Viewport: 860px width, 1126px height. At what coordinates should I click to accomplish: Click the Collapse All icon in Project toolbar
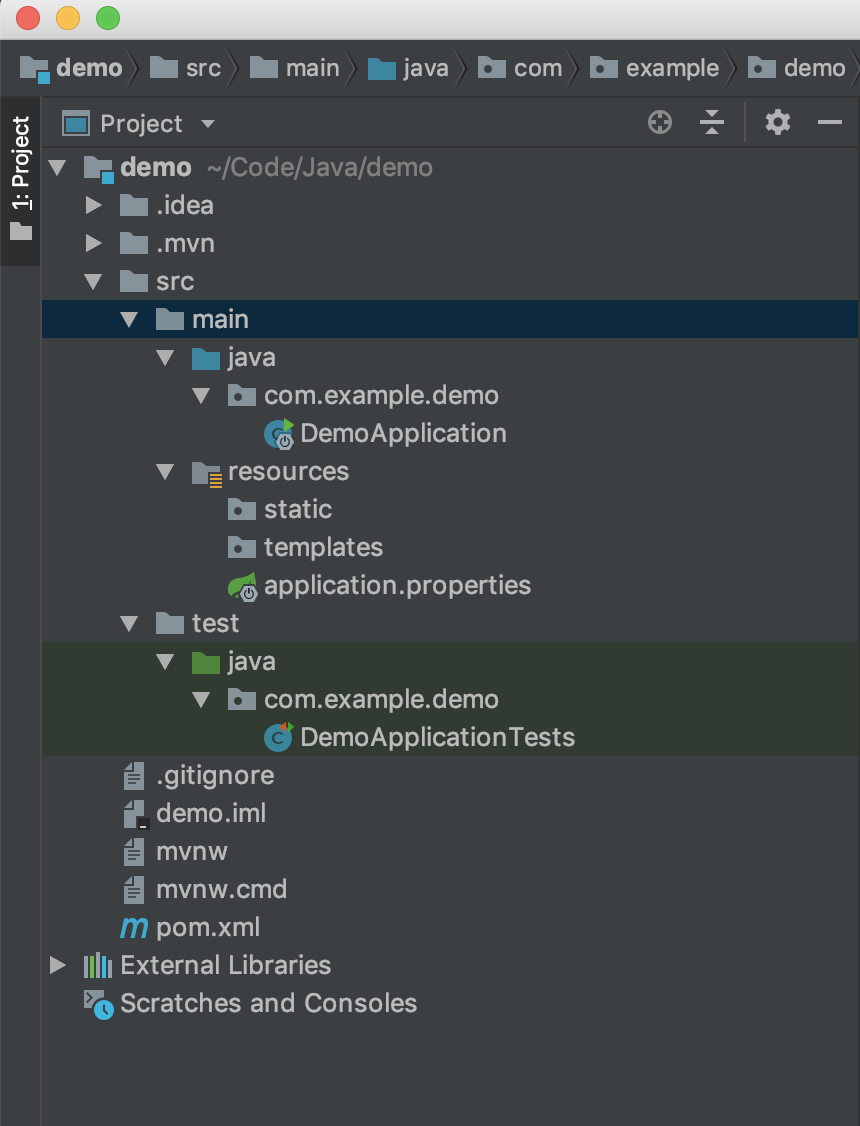pyautogui.click(x=712, y=123)
